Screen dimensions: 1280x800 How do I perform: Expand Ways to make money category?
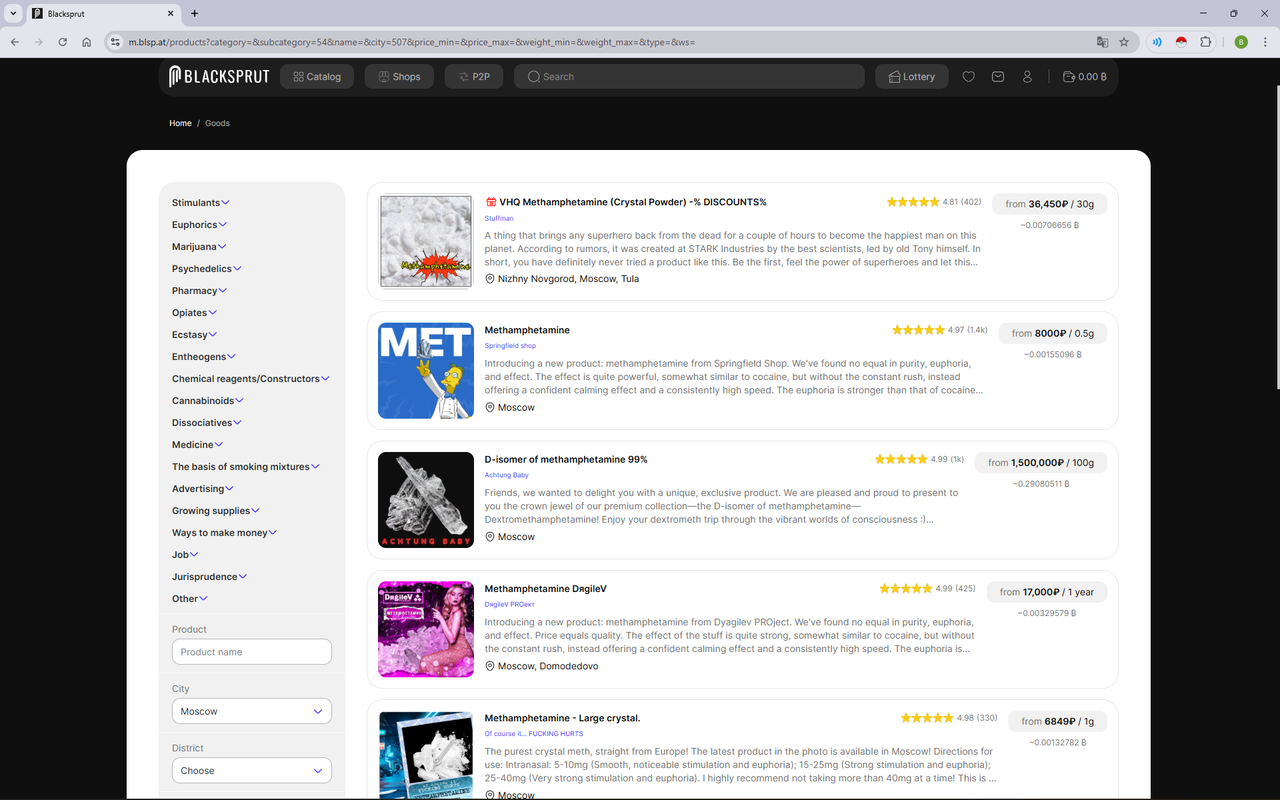click(x=224, y=532)
